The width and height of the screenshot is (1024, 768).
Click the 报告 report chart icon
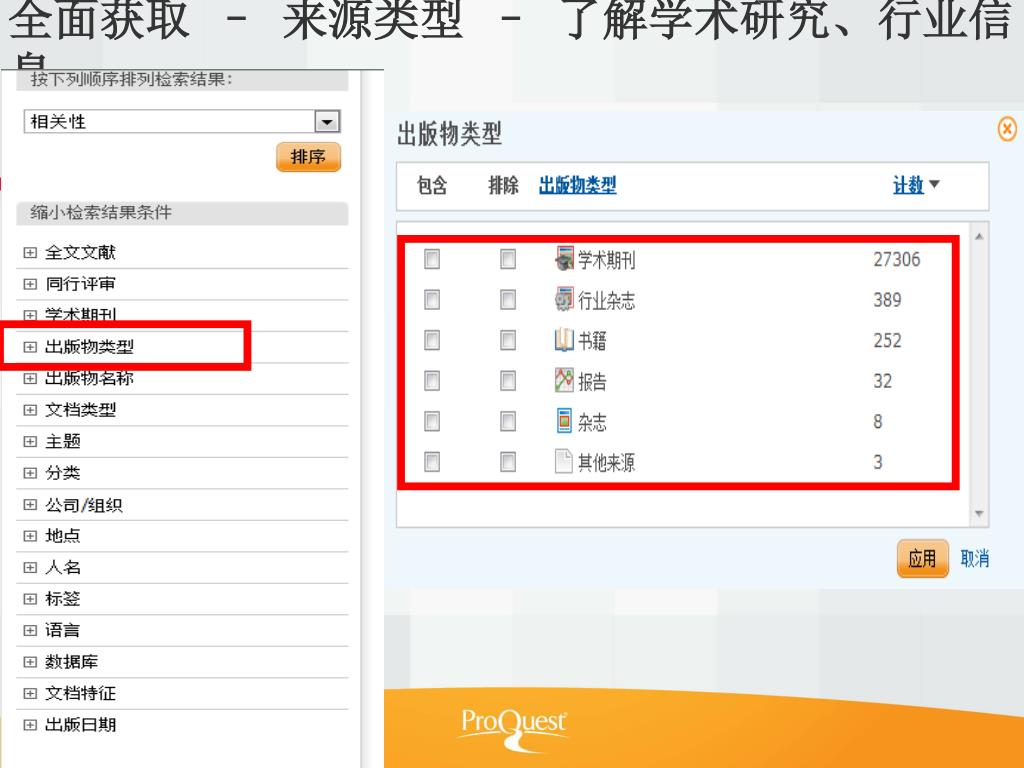[x=564, y=380]
